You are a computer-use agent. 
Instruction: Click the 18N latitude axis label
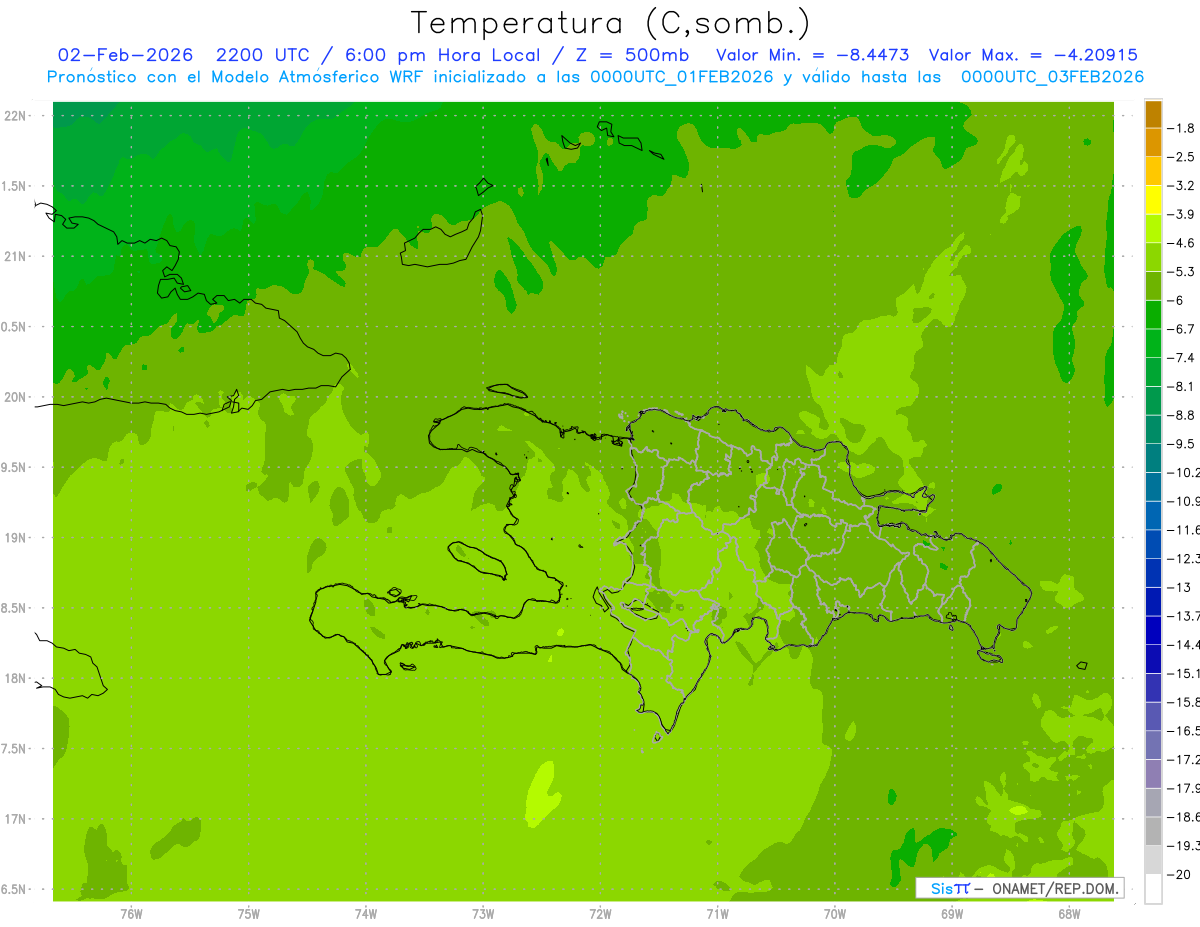pos(15,679)
